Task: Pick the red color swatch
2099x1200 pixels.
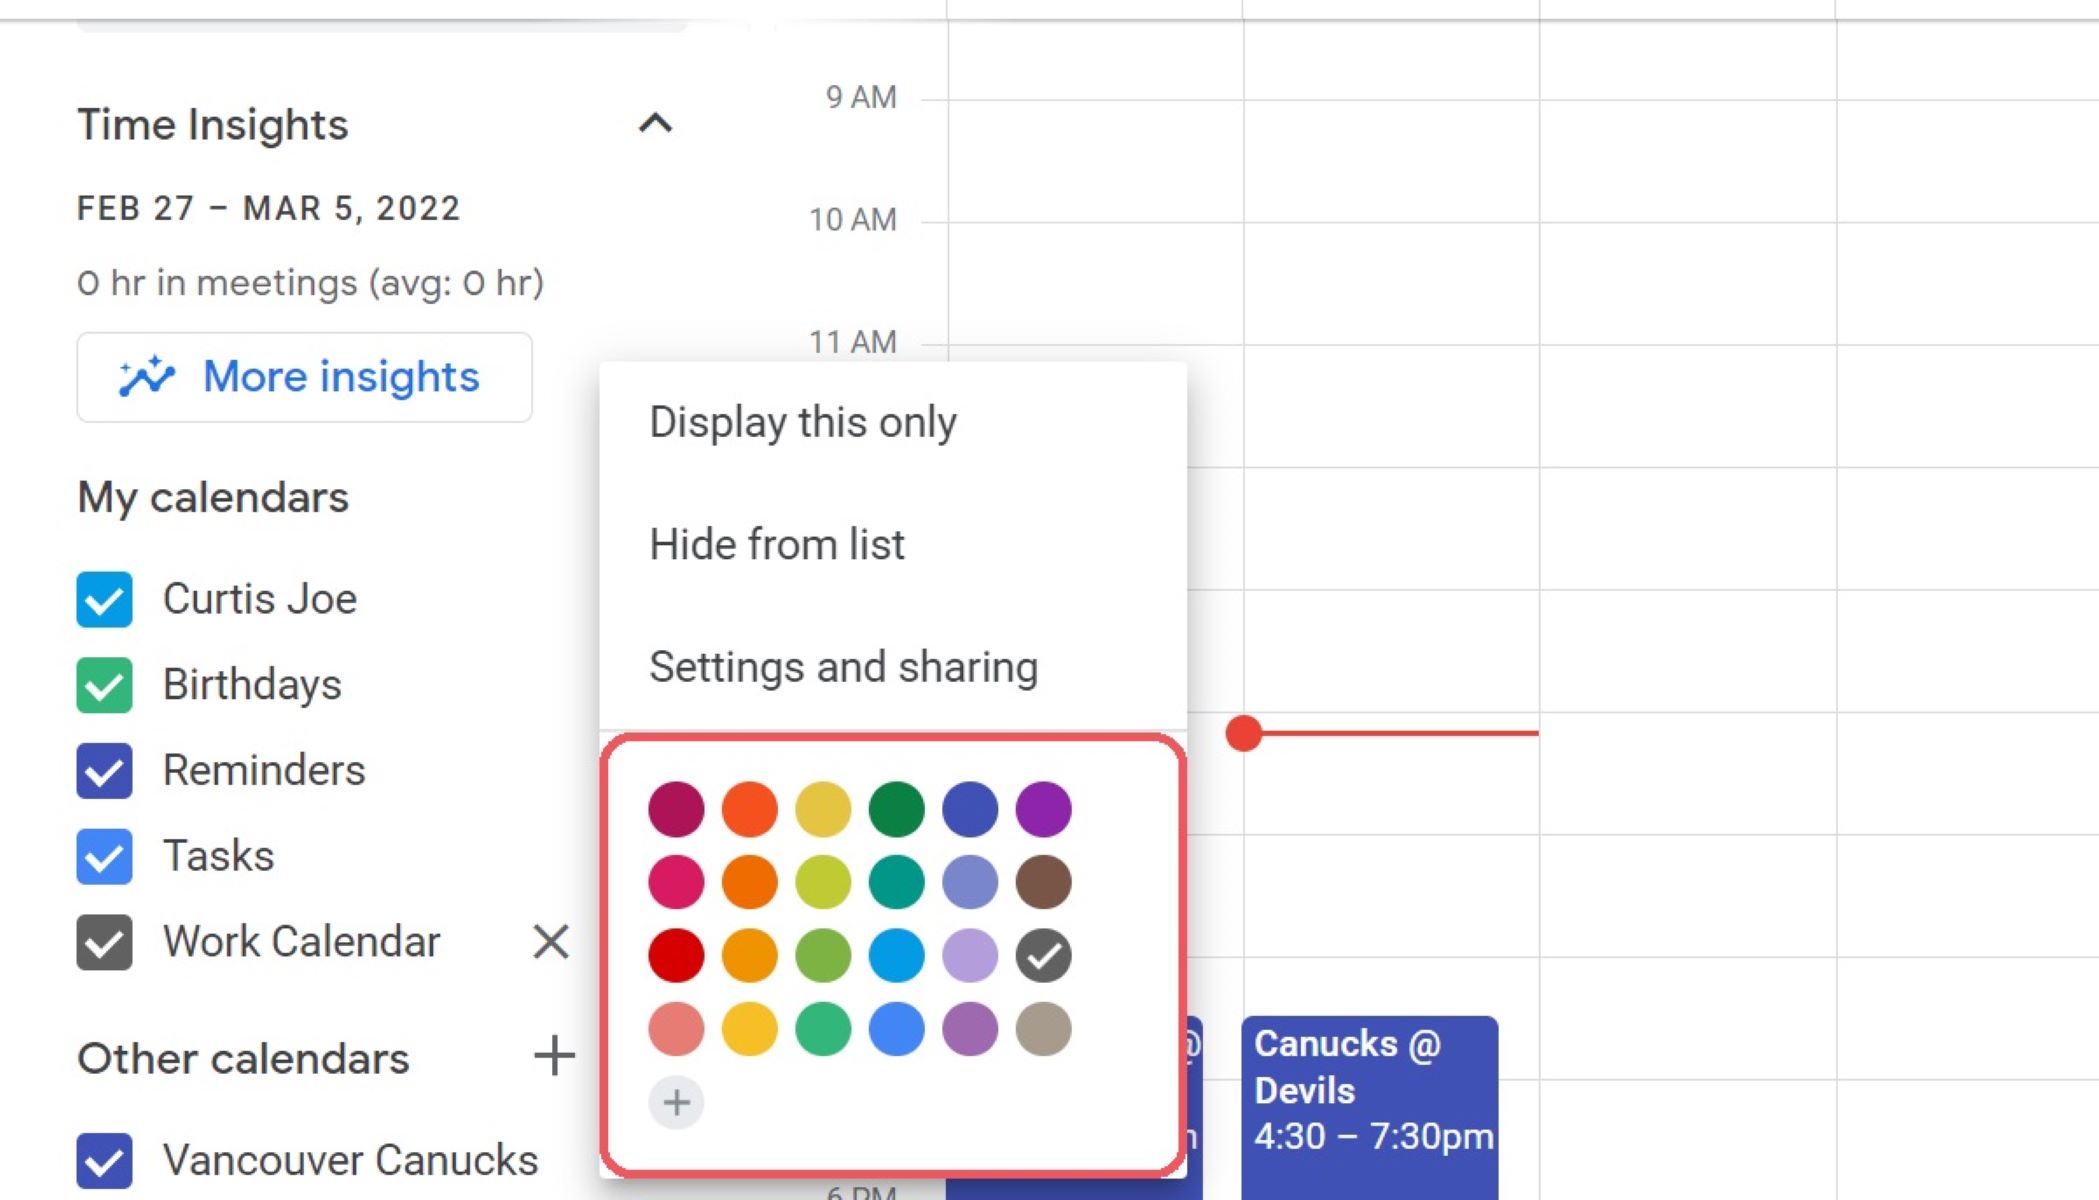Action: pyautogui.click(x=676, y=955)
